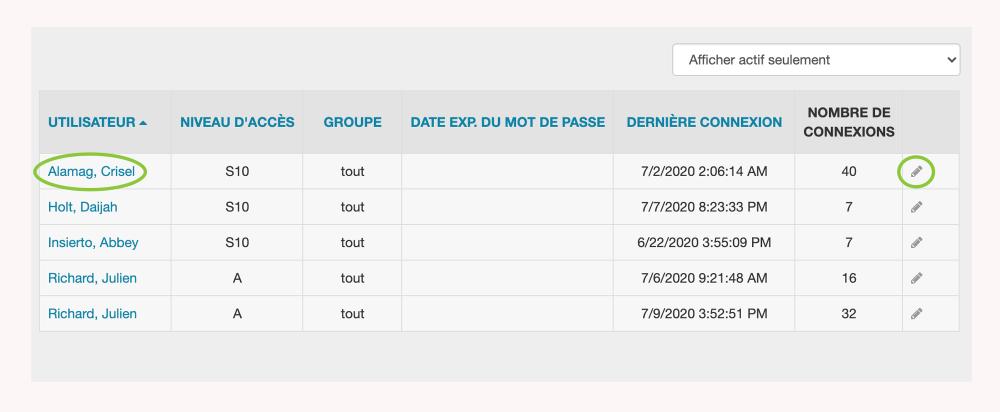
Task: Click the edit pencil for Holt, Daijah
Action: tap(916, 207)
